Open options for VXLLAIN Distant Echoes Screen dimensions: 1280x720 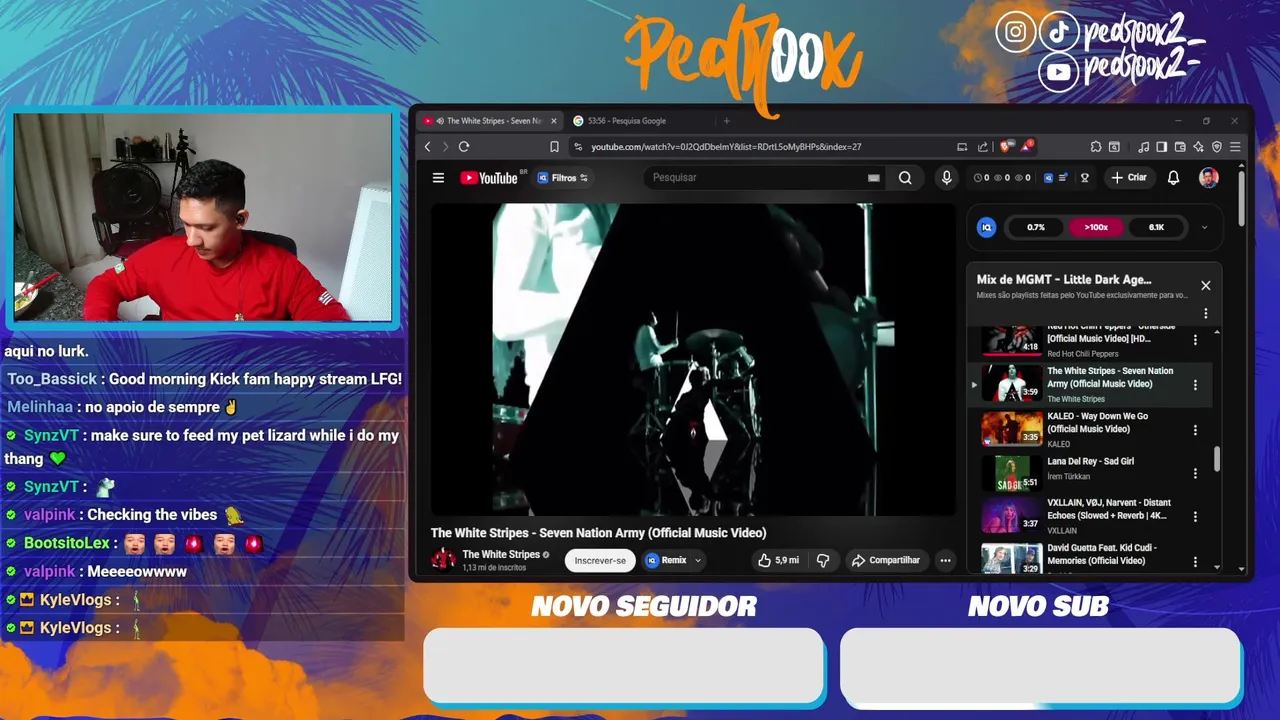pos(1195,516)
